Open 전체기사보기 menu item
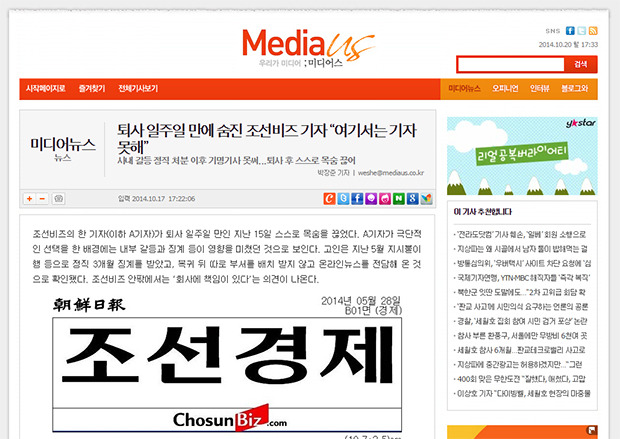620x439 pixels. (138, 89)
